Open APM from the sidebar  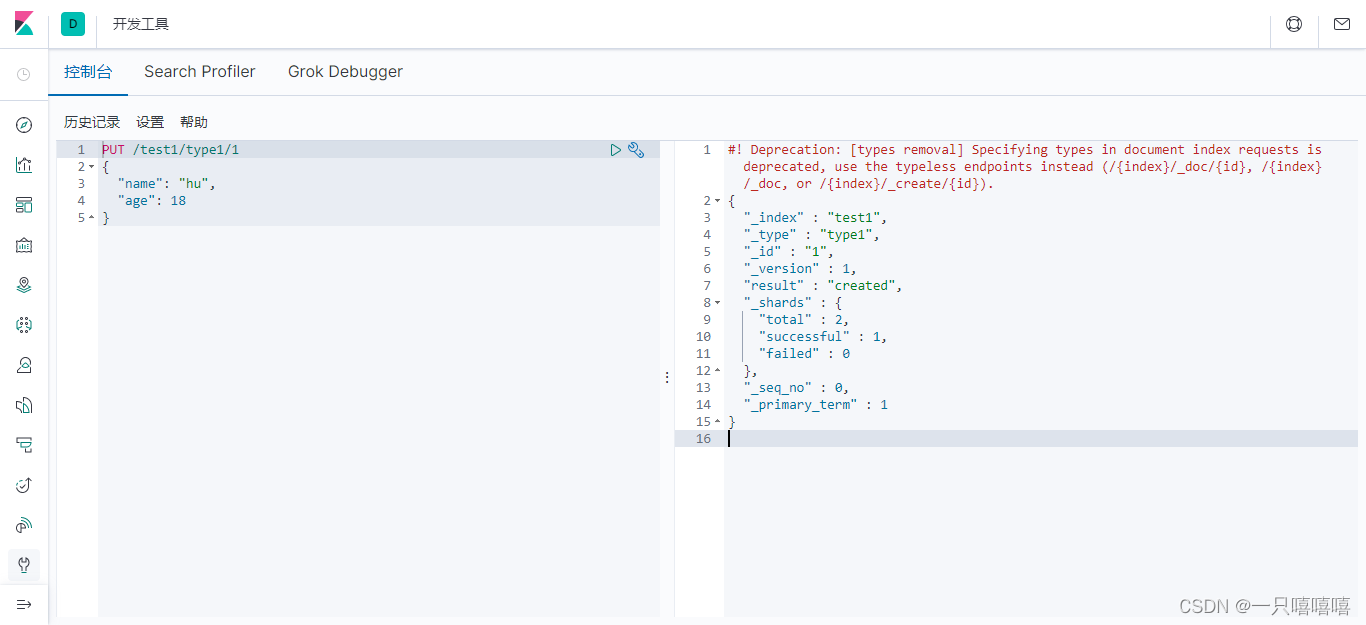pos(24,445)
